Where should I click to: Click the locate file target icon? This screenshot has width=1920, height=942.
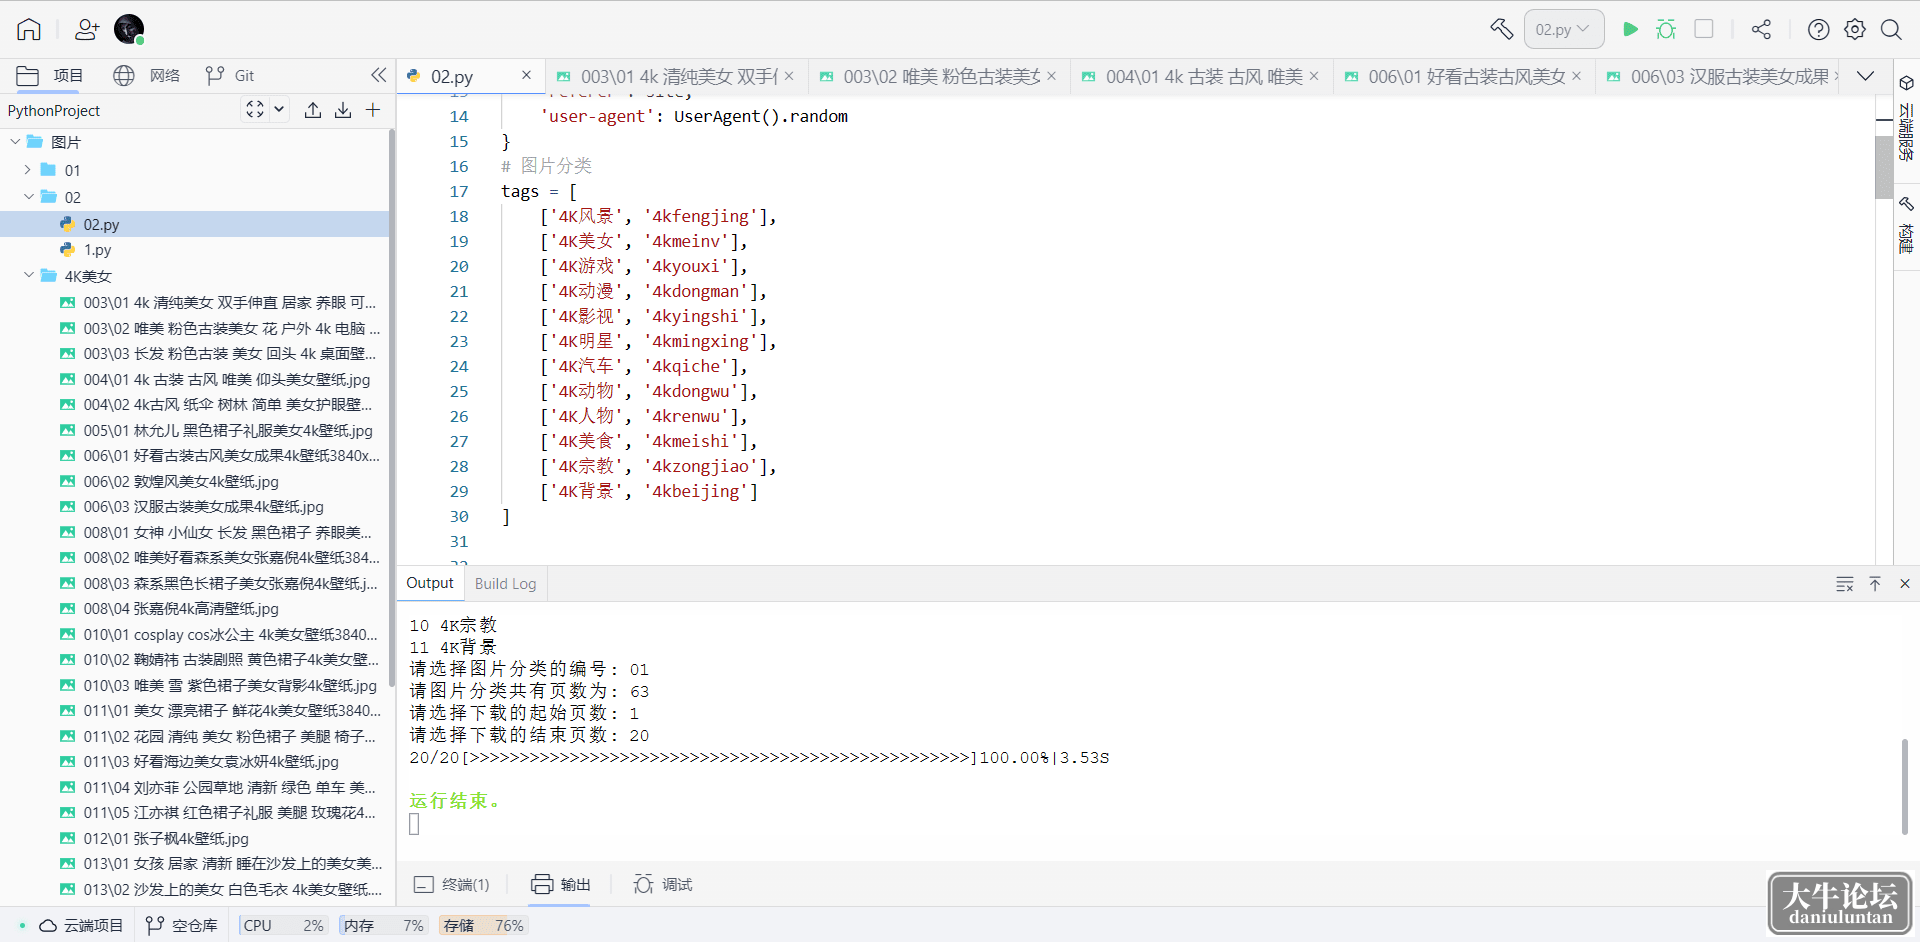255,110
